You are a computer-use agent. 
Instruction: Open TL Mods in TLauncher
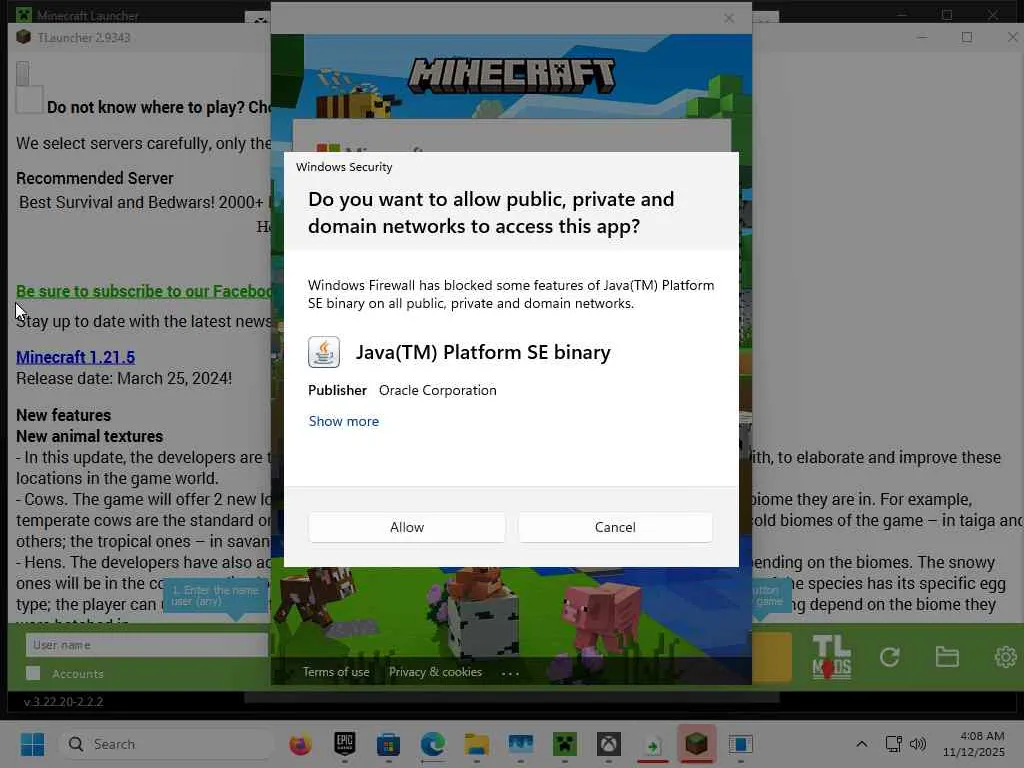point(831,657)
